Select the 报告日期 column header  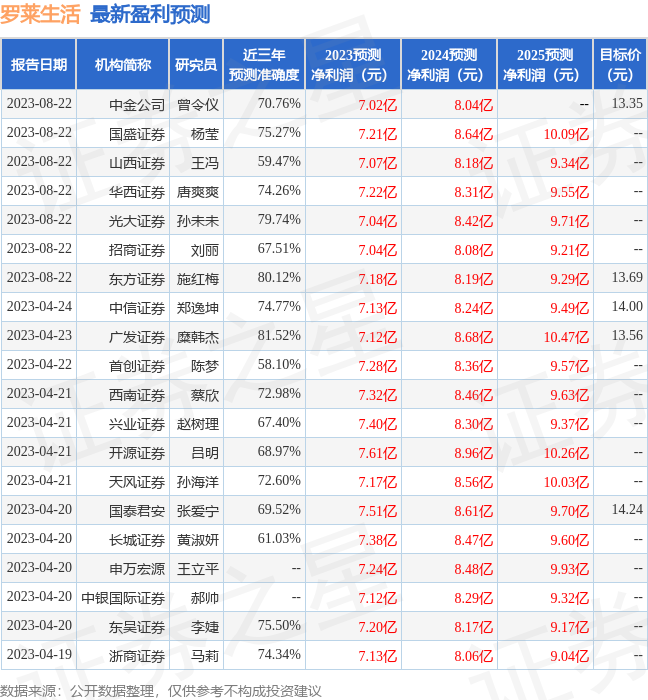(39, 64)
